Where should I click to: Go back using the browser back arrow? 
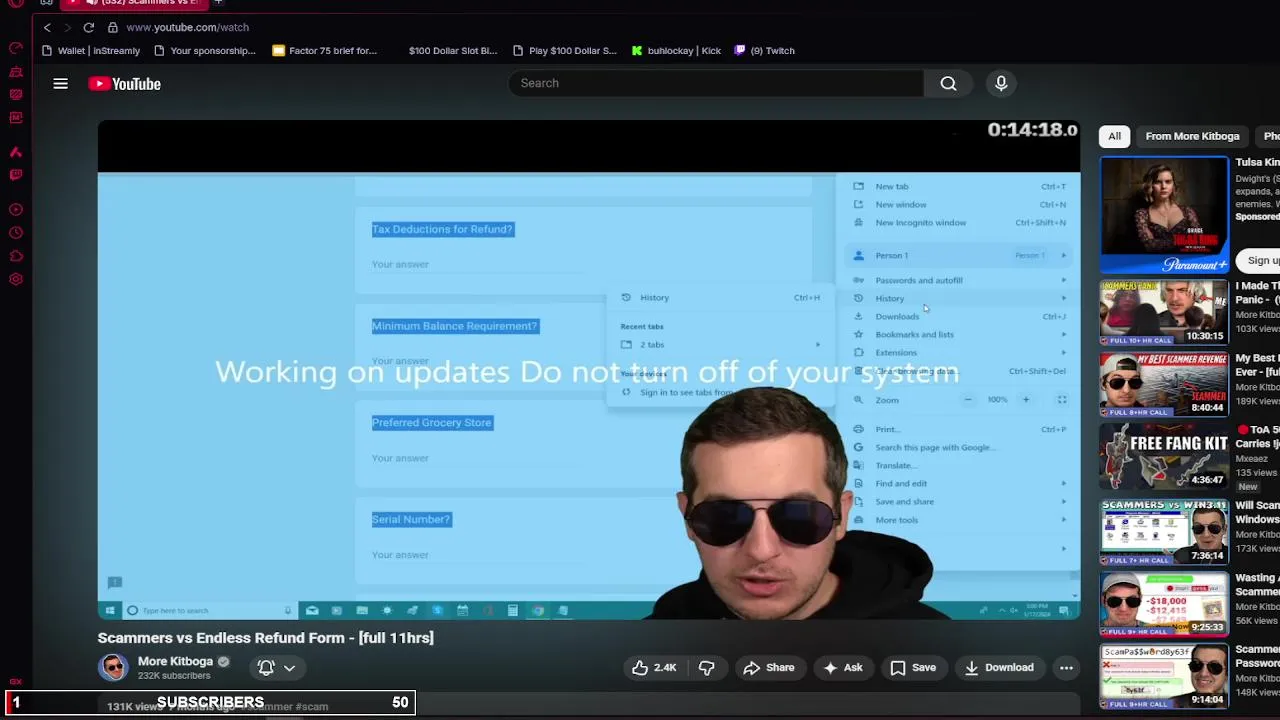click(x=47, y=27)
